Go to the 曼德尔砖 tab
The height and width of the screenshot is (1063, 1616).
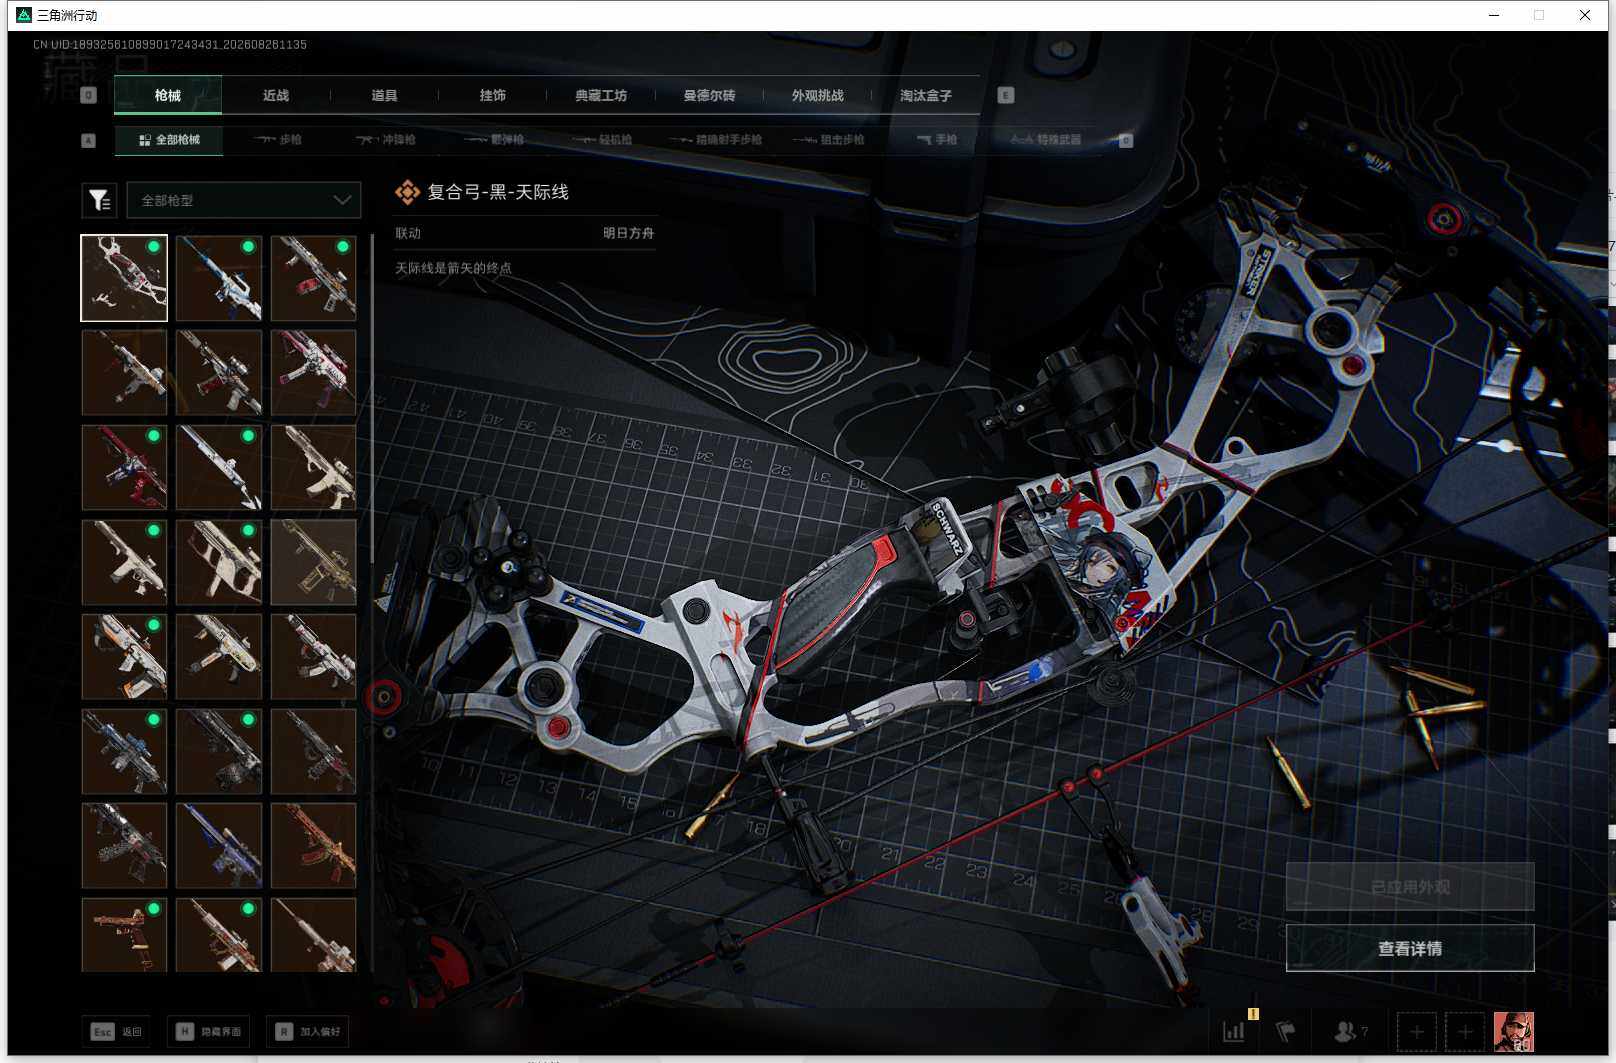coord(709,95)
